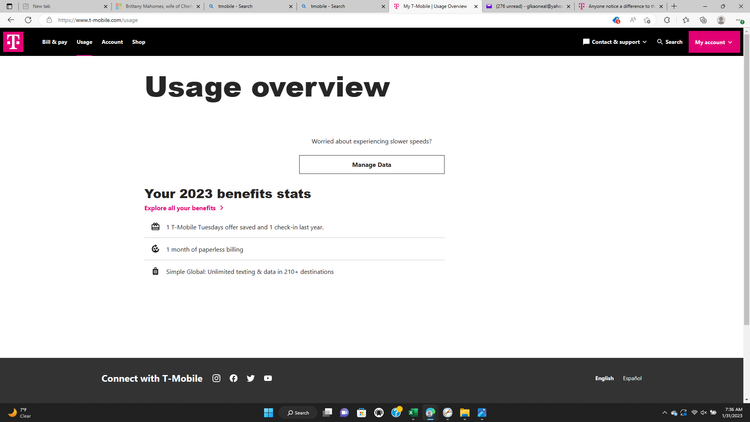Image resolution: width=750 pixels, height=422 pixels.
Task: Switch to the Brittany Mahomes tab
Action: [x=157, y=6]
